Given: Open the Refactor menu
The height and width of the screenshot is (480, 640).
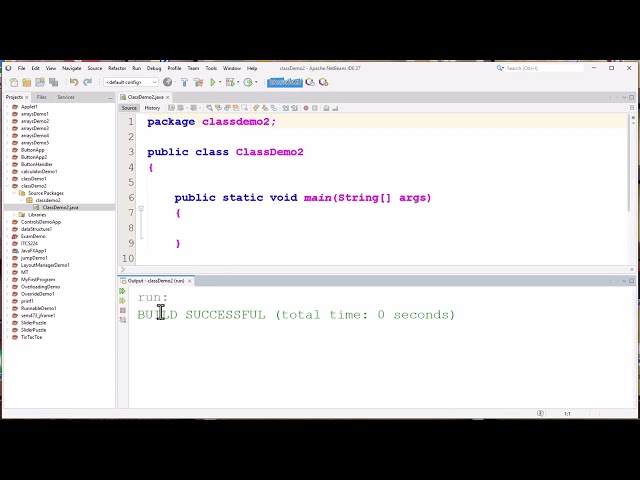Looking at the screenshot, I should click(x=117, y=68).
